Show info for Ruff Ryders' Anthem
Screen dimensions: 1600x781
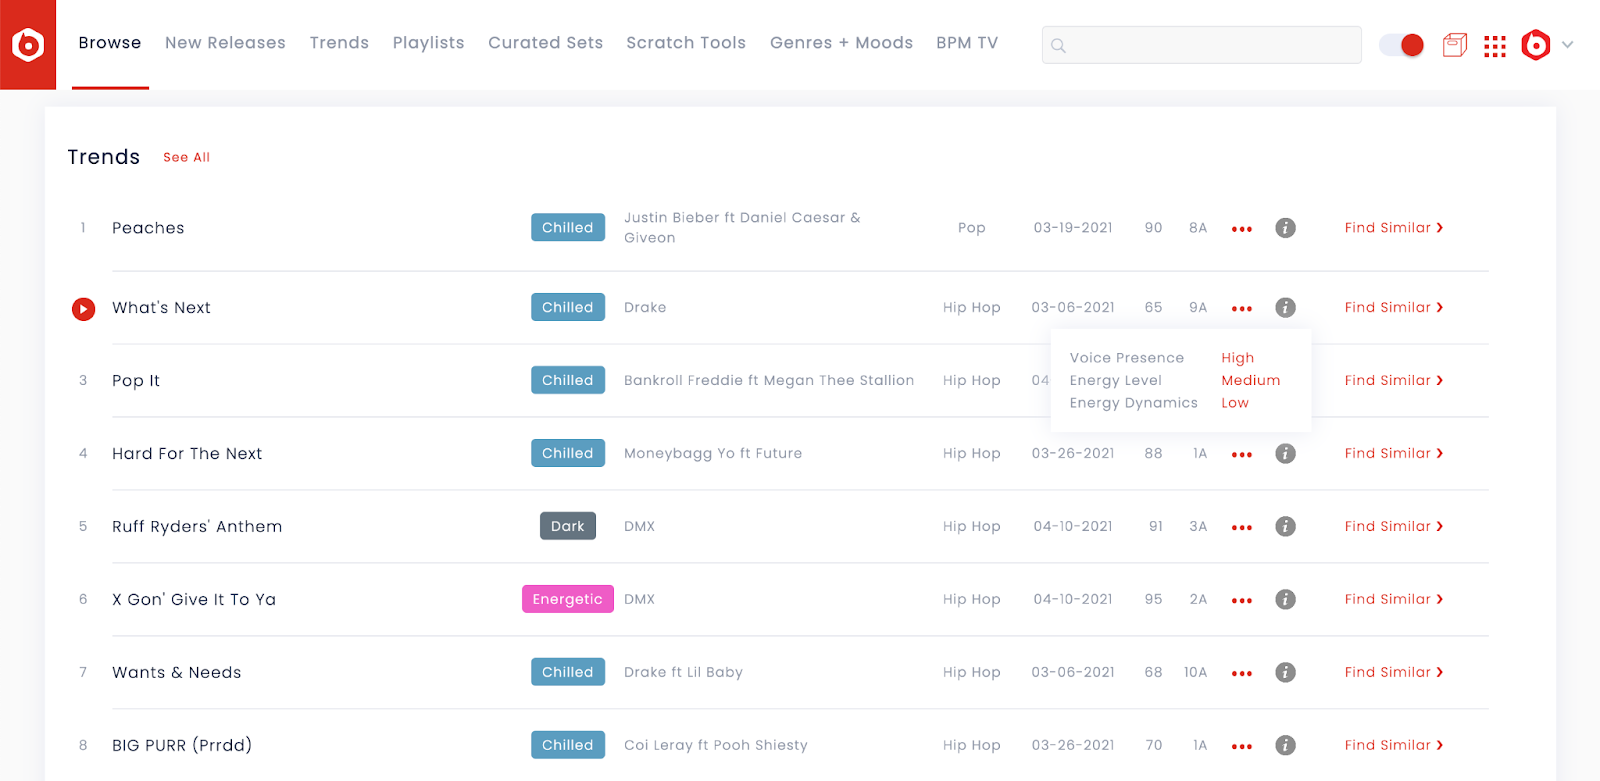coord(1286,527)
